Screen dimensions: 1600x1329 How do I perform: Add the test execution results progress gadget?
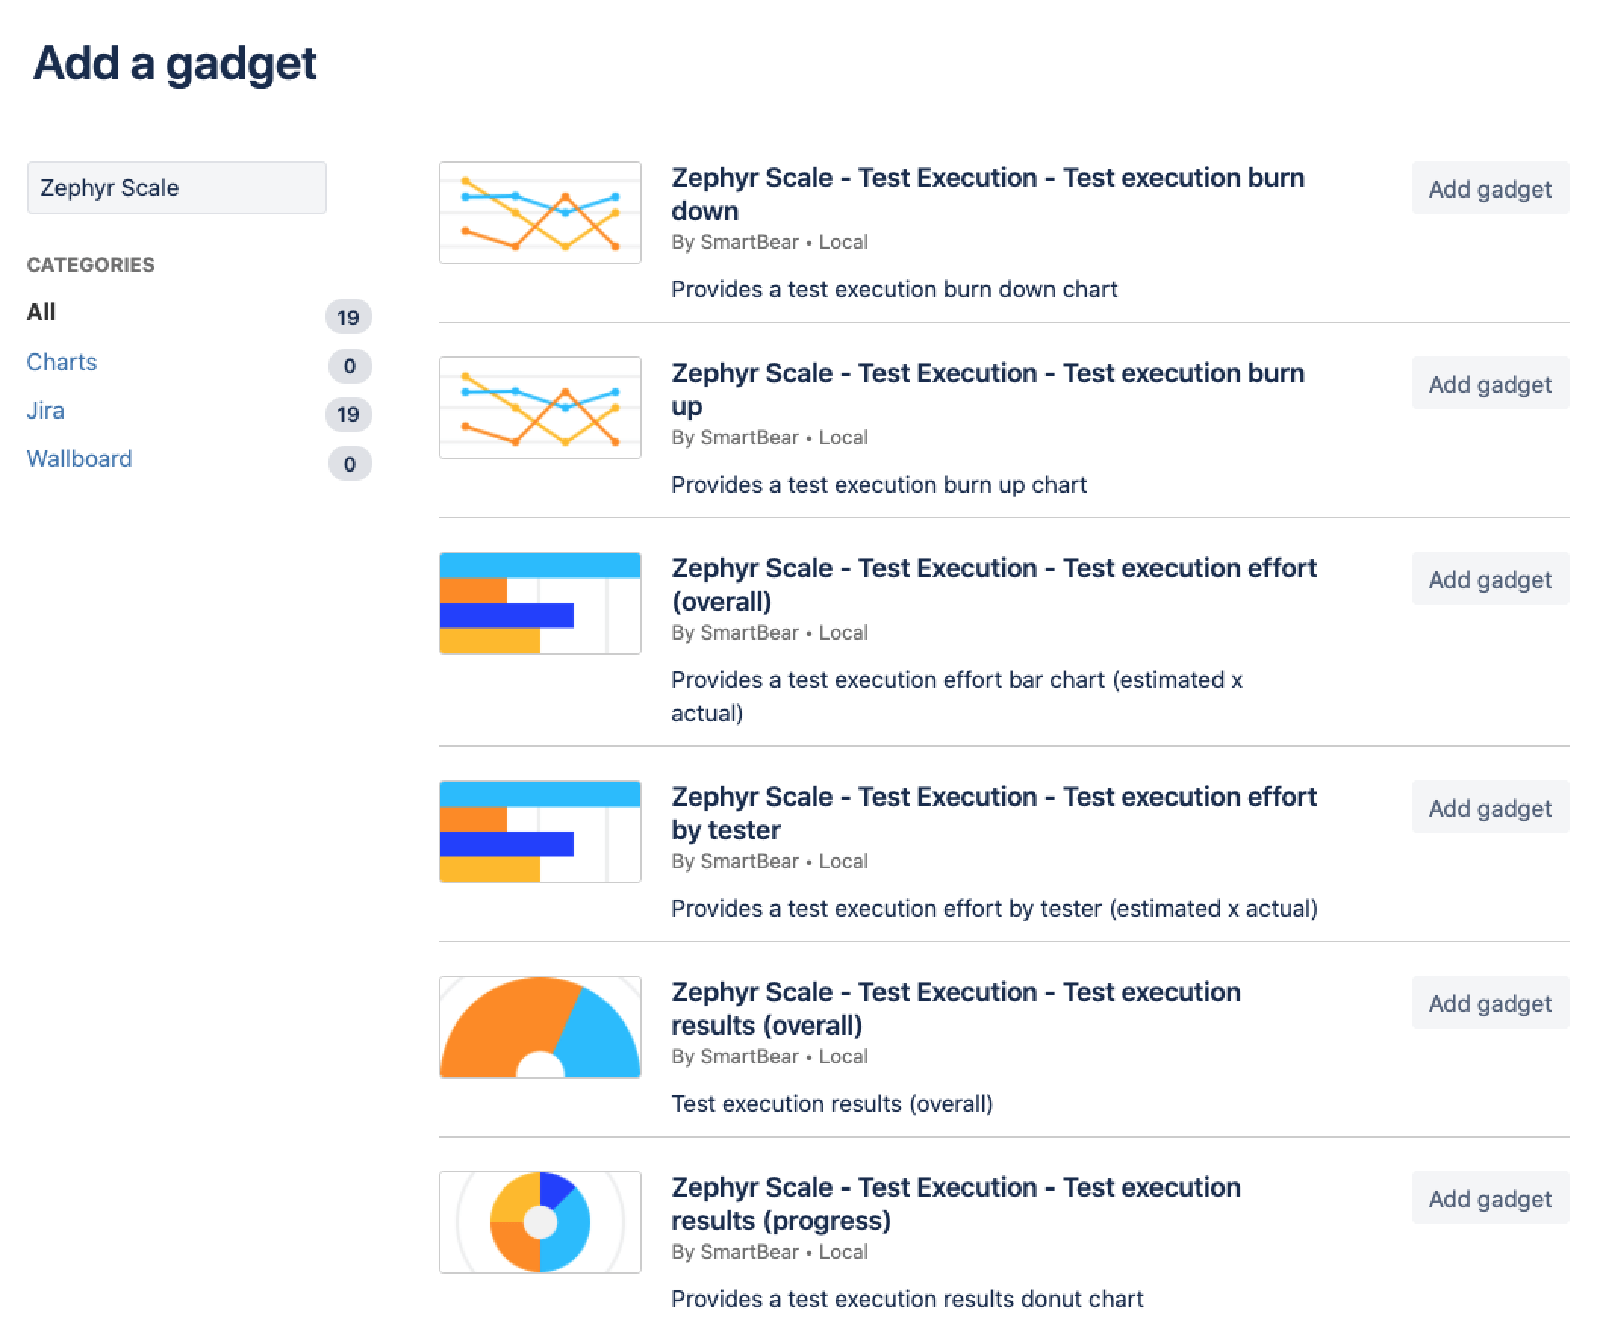[1489, 1198]
